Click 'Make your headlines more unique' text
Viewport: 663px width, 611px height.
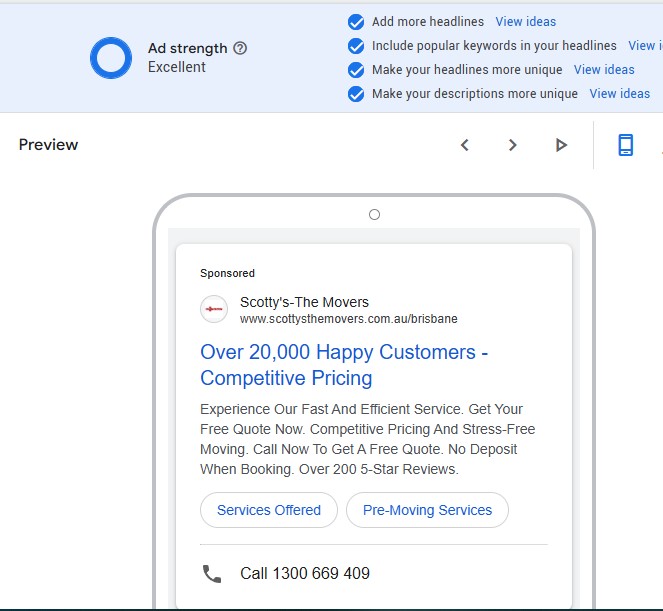pyautogui.click(x=467, y=70)
